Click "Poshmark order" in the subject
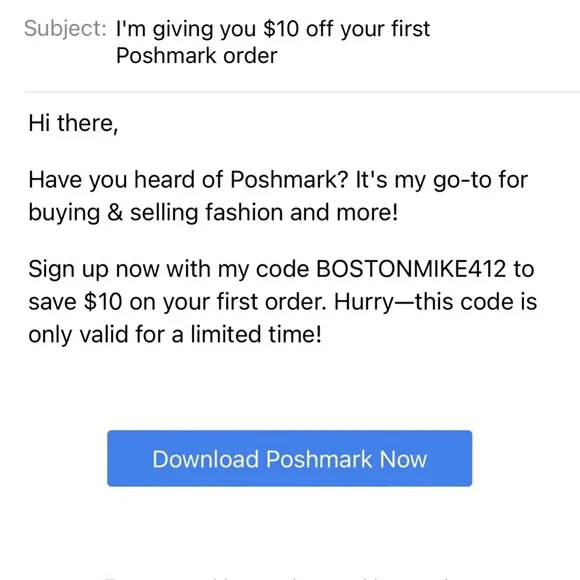This screenshot has width=580, height=580. pos(196,56)
